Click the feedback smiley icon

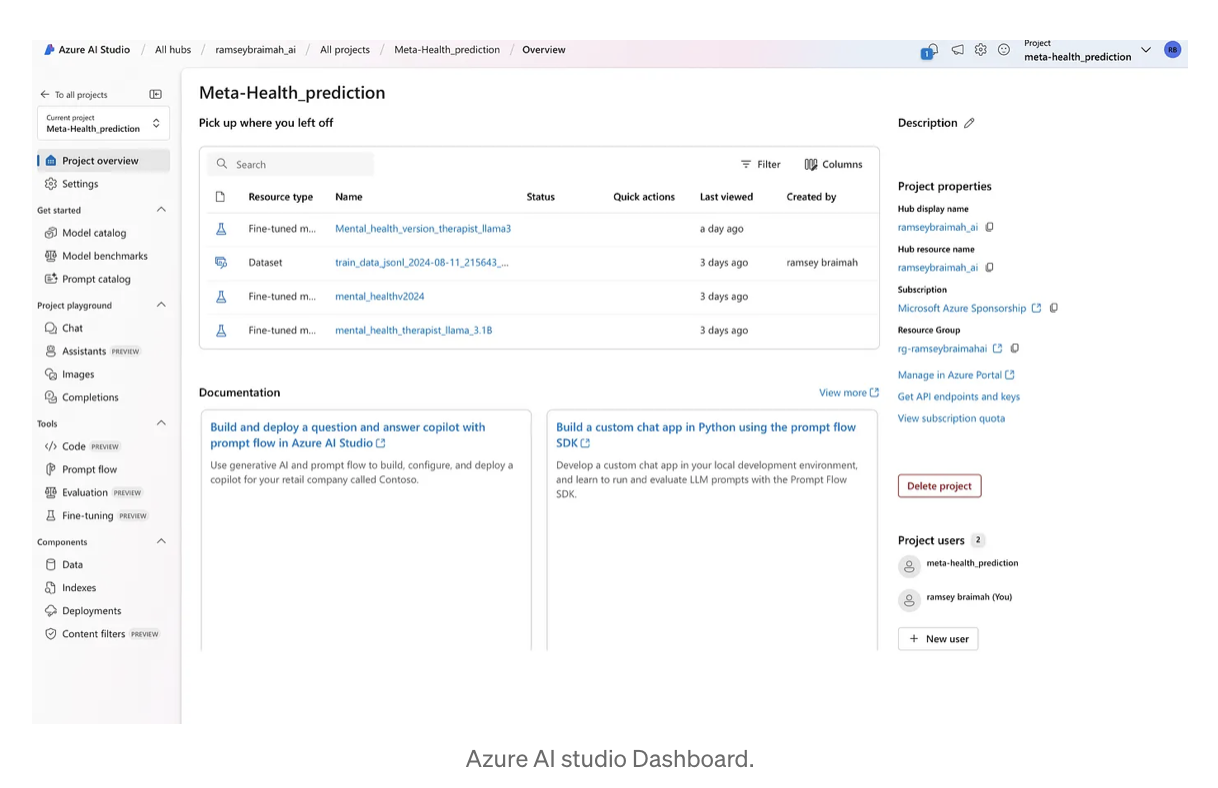click(x=1003, y=50)
